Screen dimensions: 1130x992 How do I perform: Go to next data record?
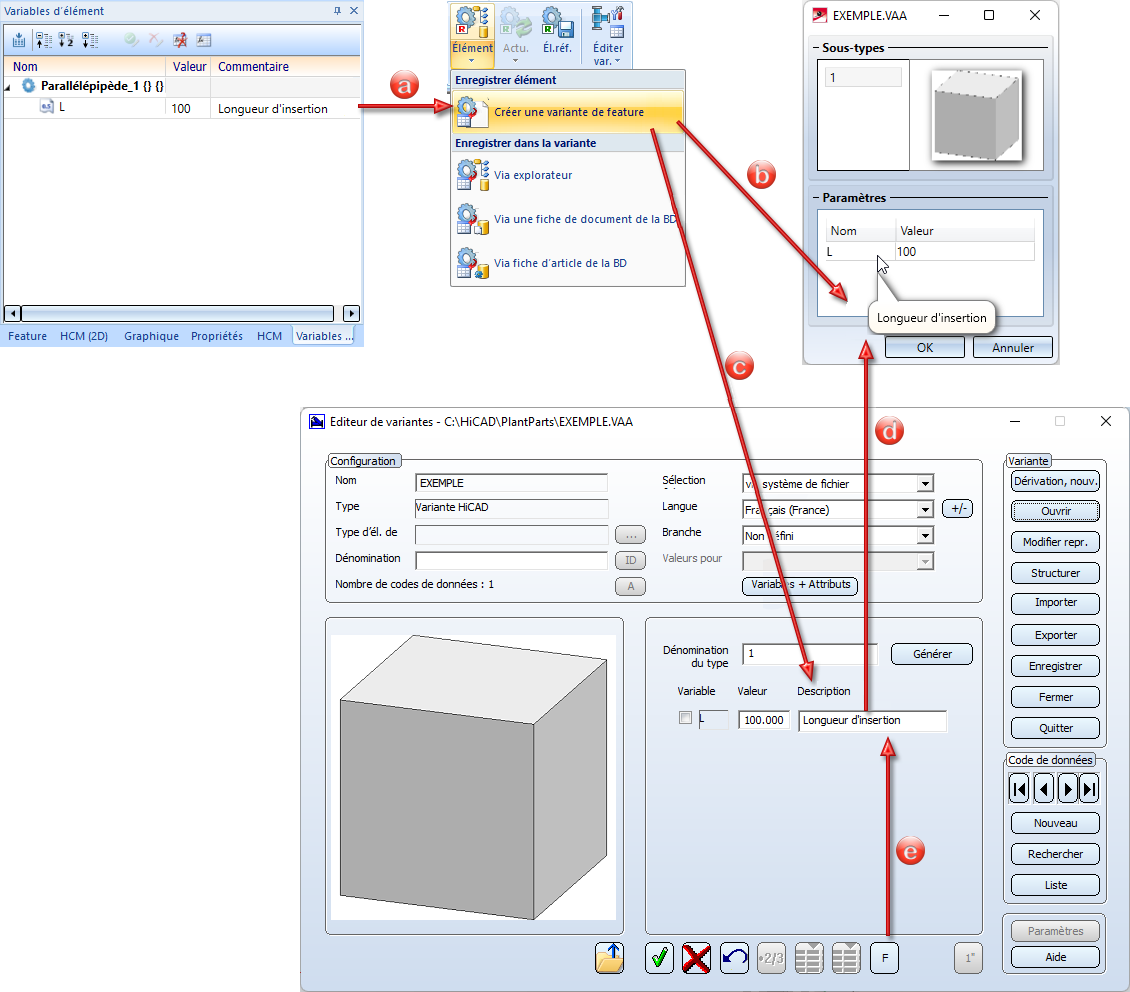click(1067, 789)
